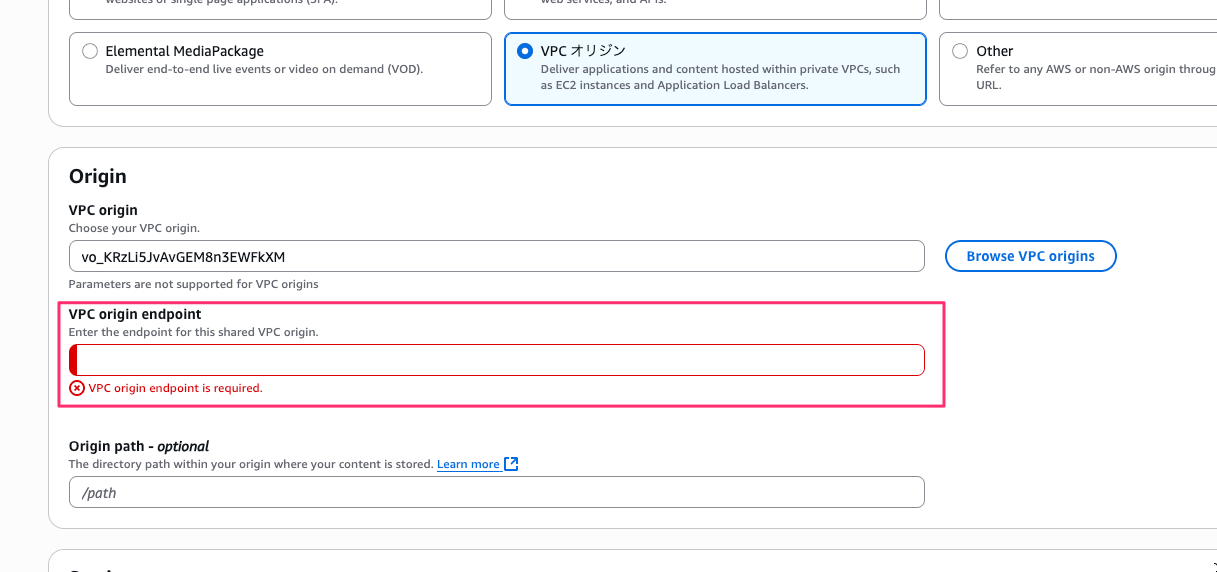Click the VPC origin endpoint label

coord(135,314)
